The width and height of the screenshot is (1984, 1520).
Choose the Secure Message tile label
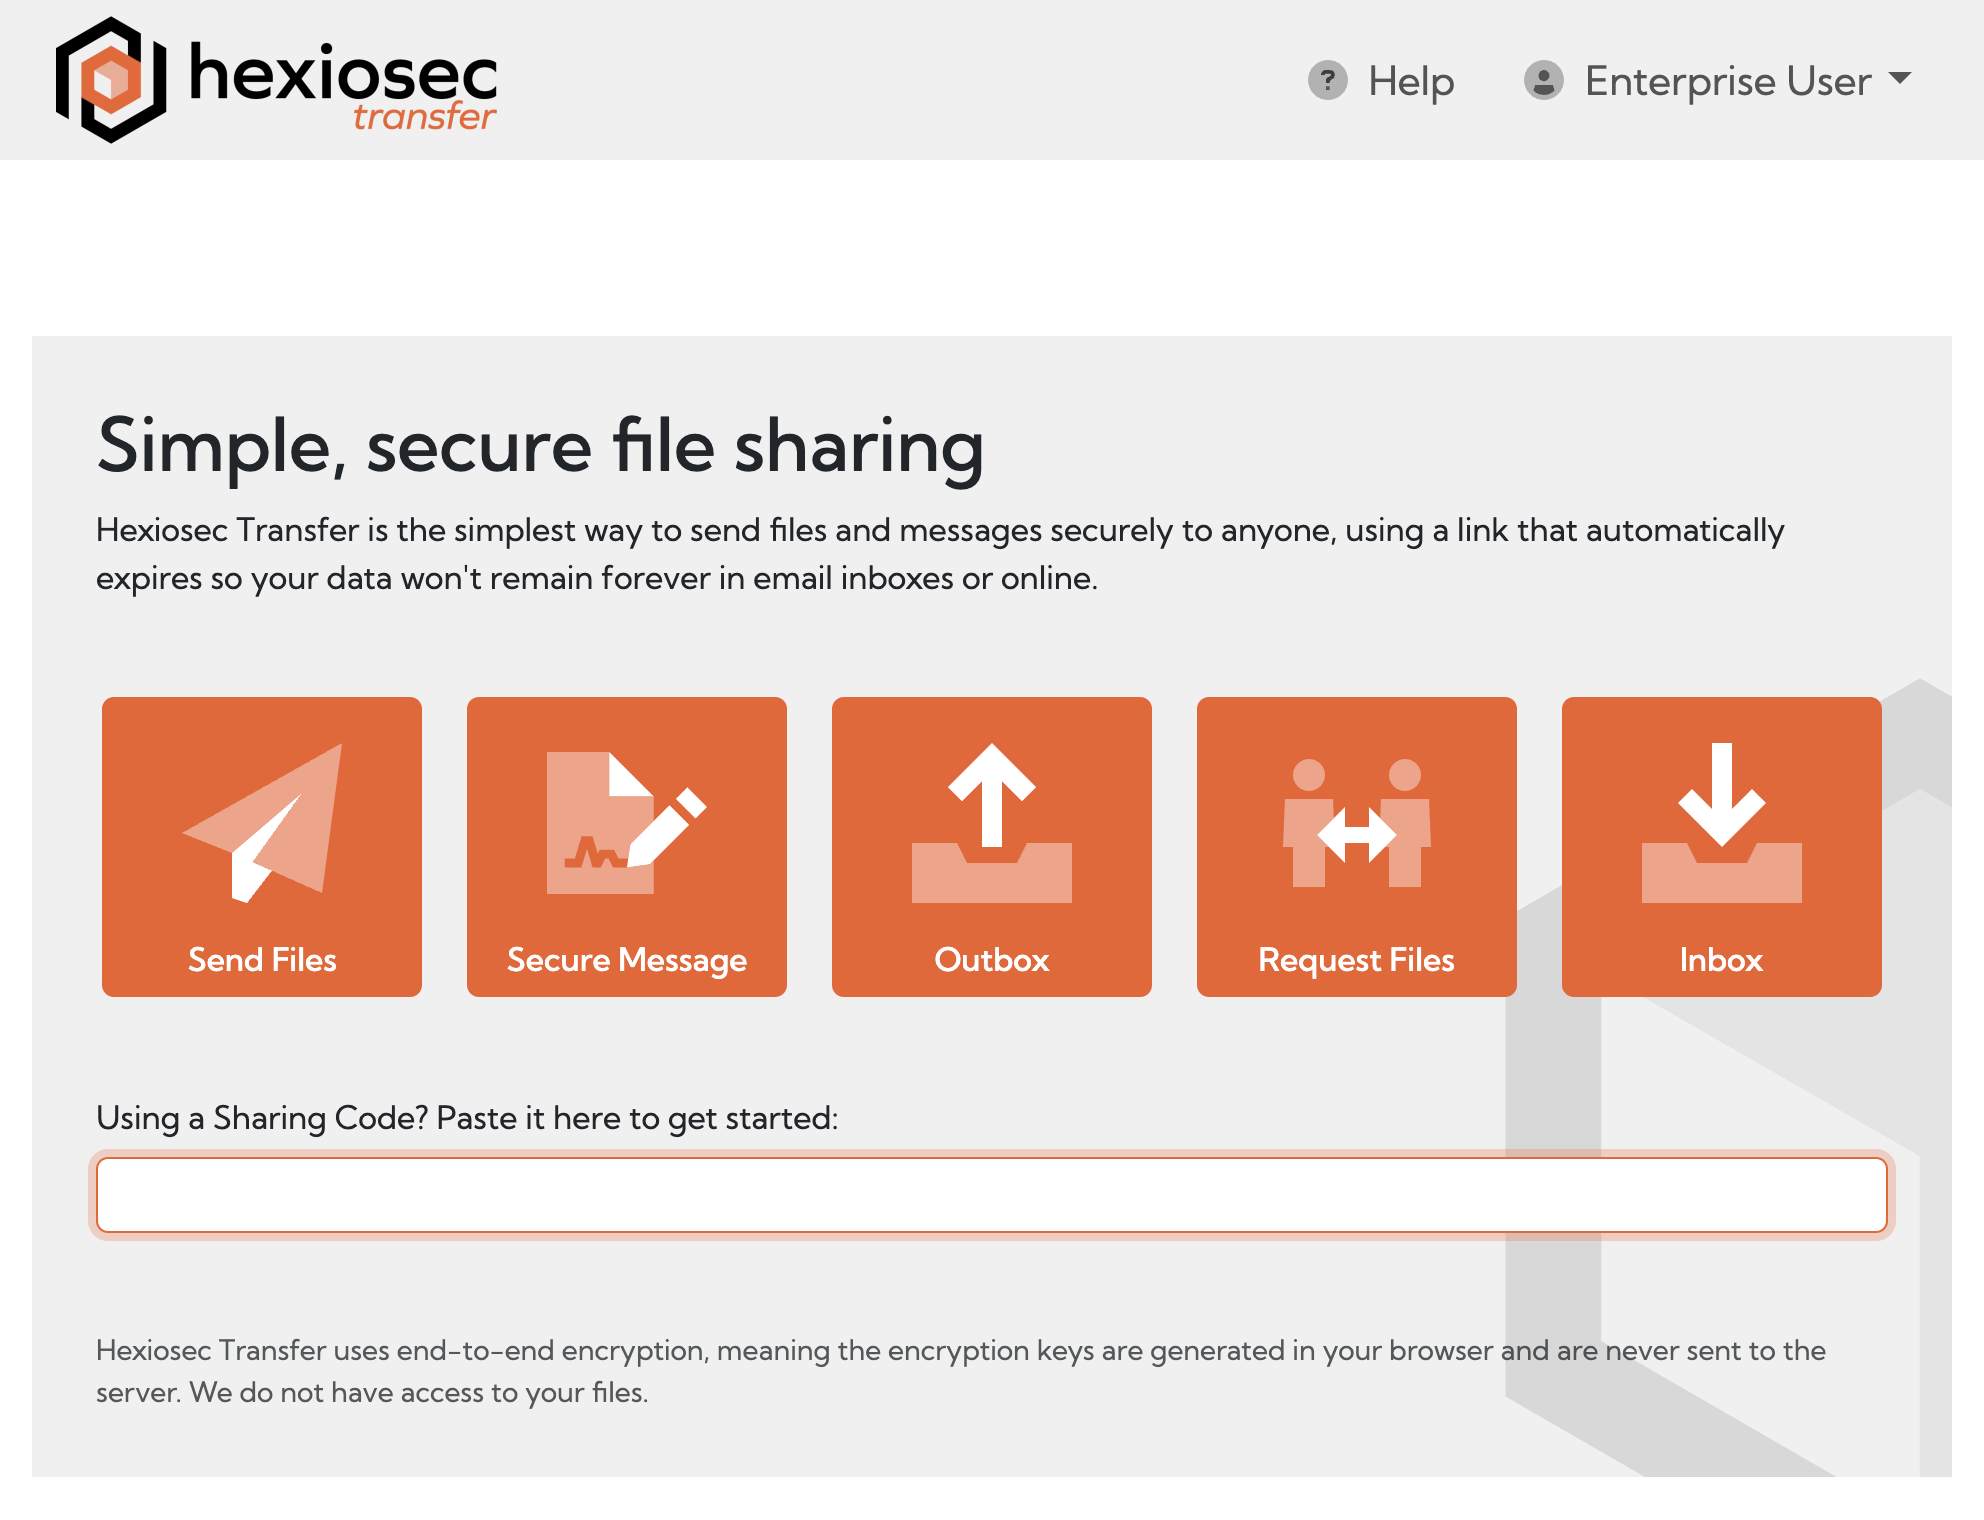[x=626, y=960]
